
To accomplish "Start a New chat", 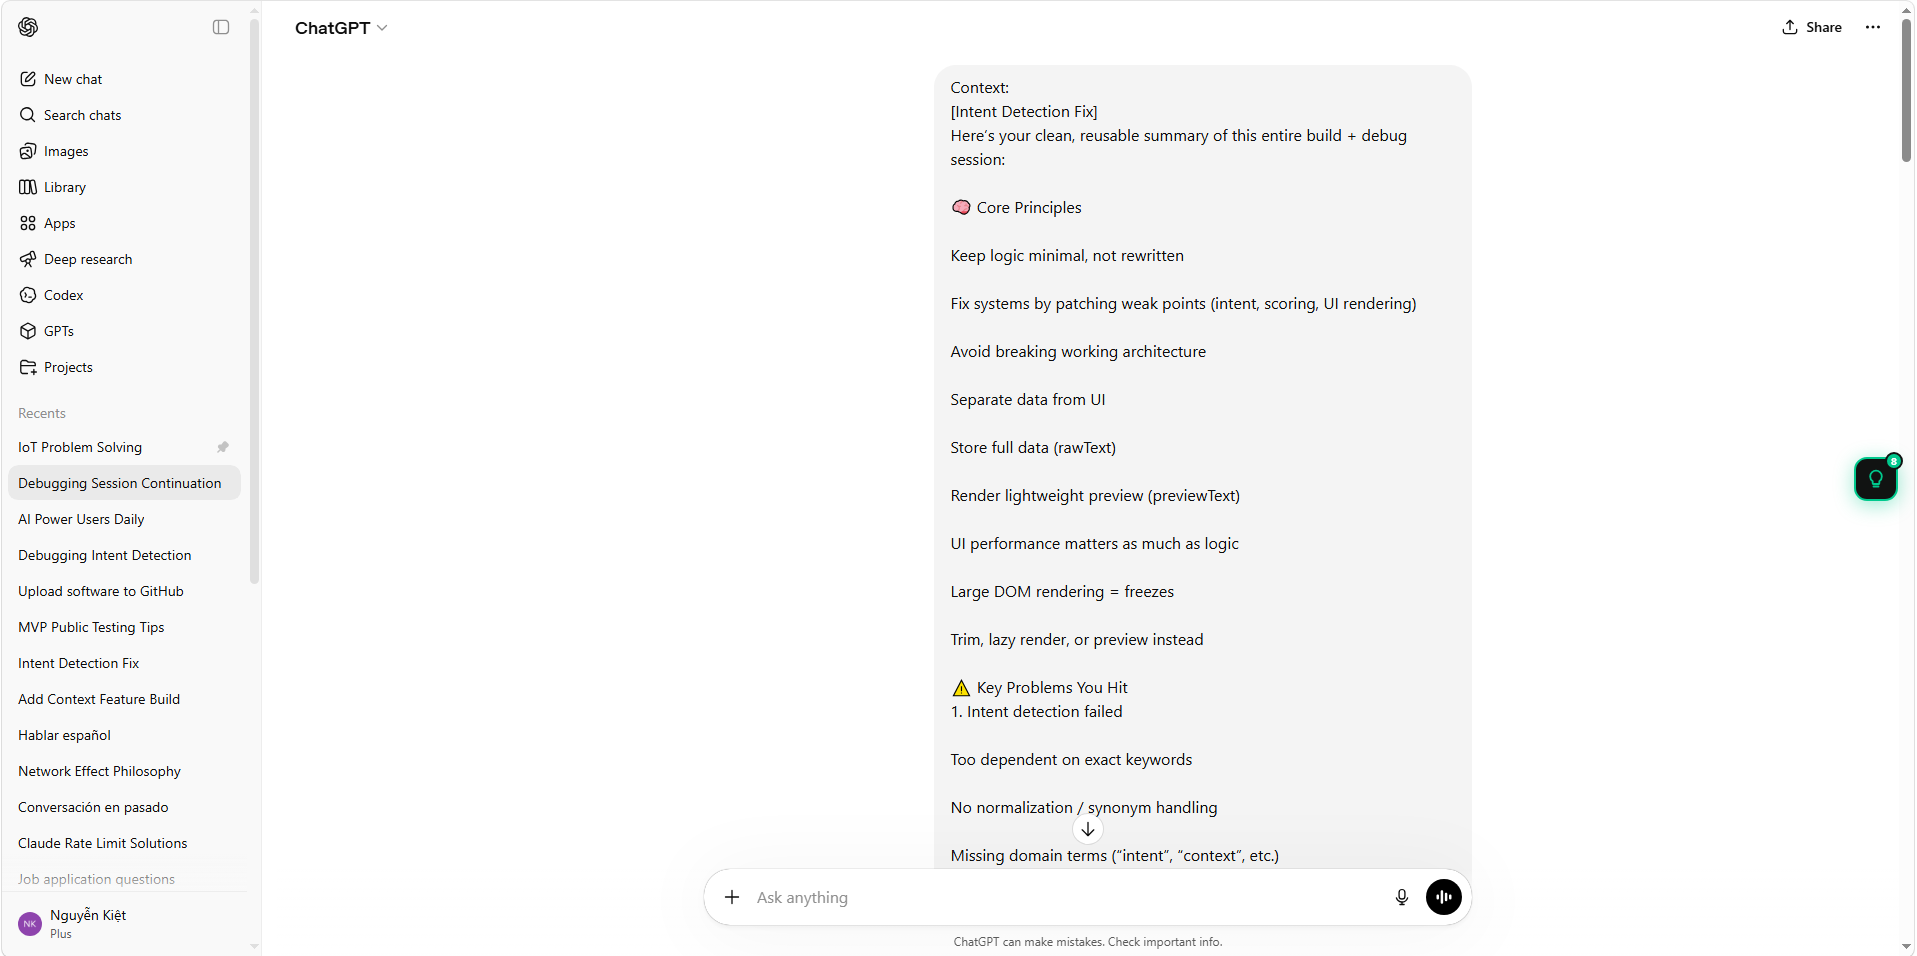I will pyautogui.click(x=72, y=79).
